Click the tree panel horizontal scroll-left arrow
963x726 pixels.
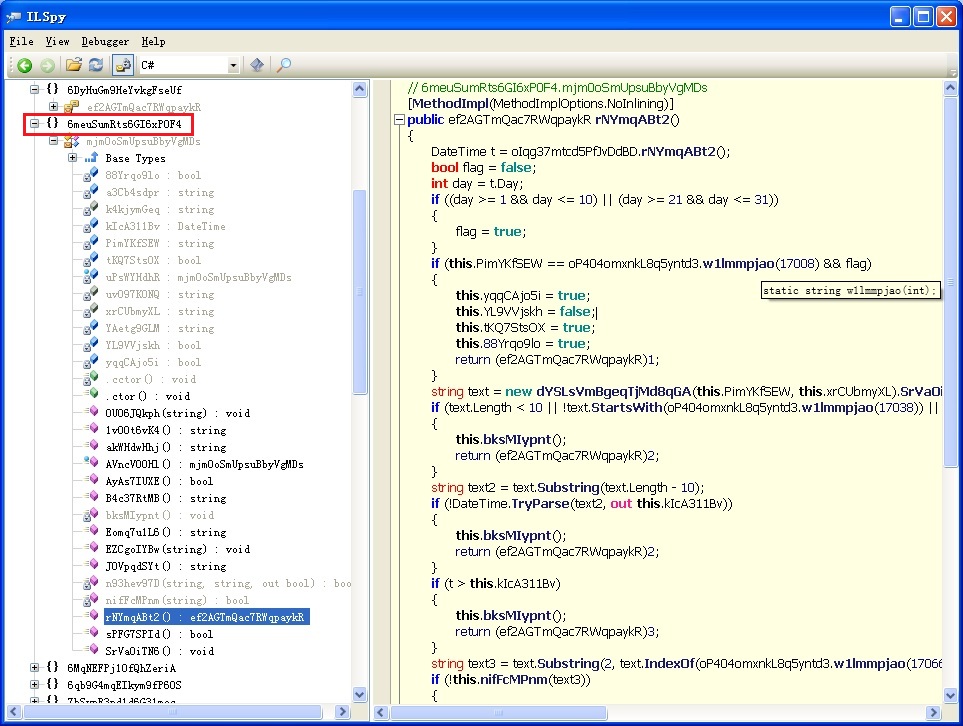click(14, 712)
